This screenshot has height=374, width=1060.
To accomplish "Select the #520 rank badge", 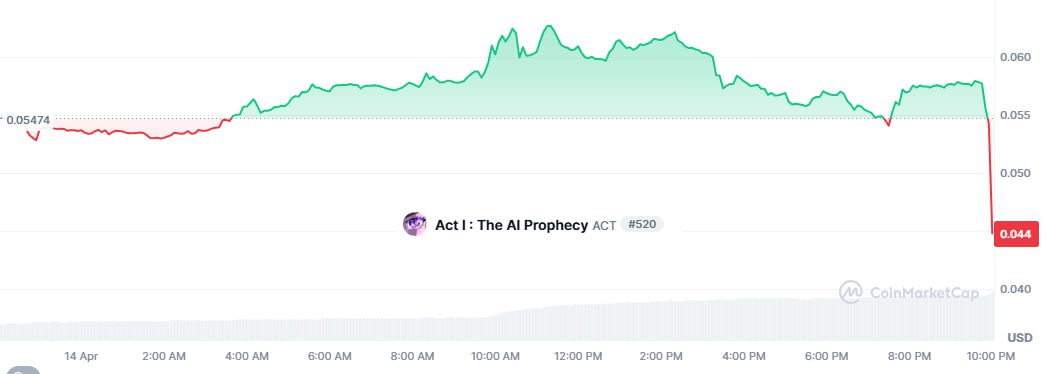I will tap(642, 225).
